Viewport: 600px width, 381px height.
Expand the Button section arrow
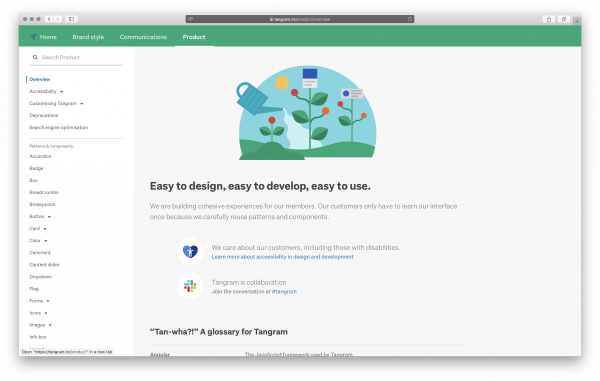click(x=49, y=217)
